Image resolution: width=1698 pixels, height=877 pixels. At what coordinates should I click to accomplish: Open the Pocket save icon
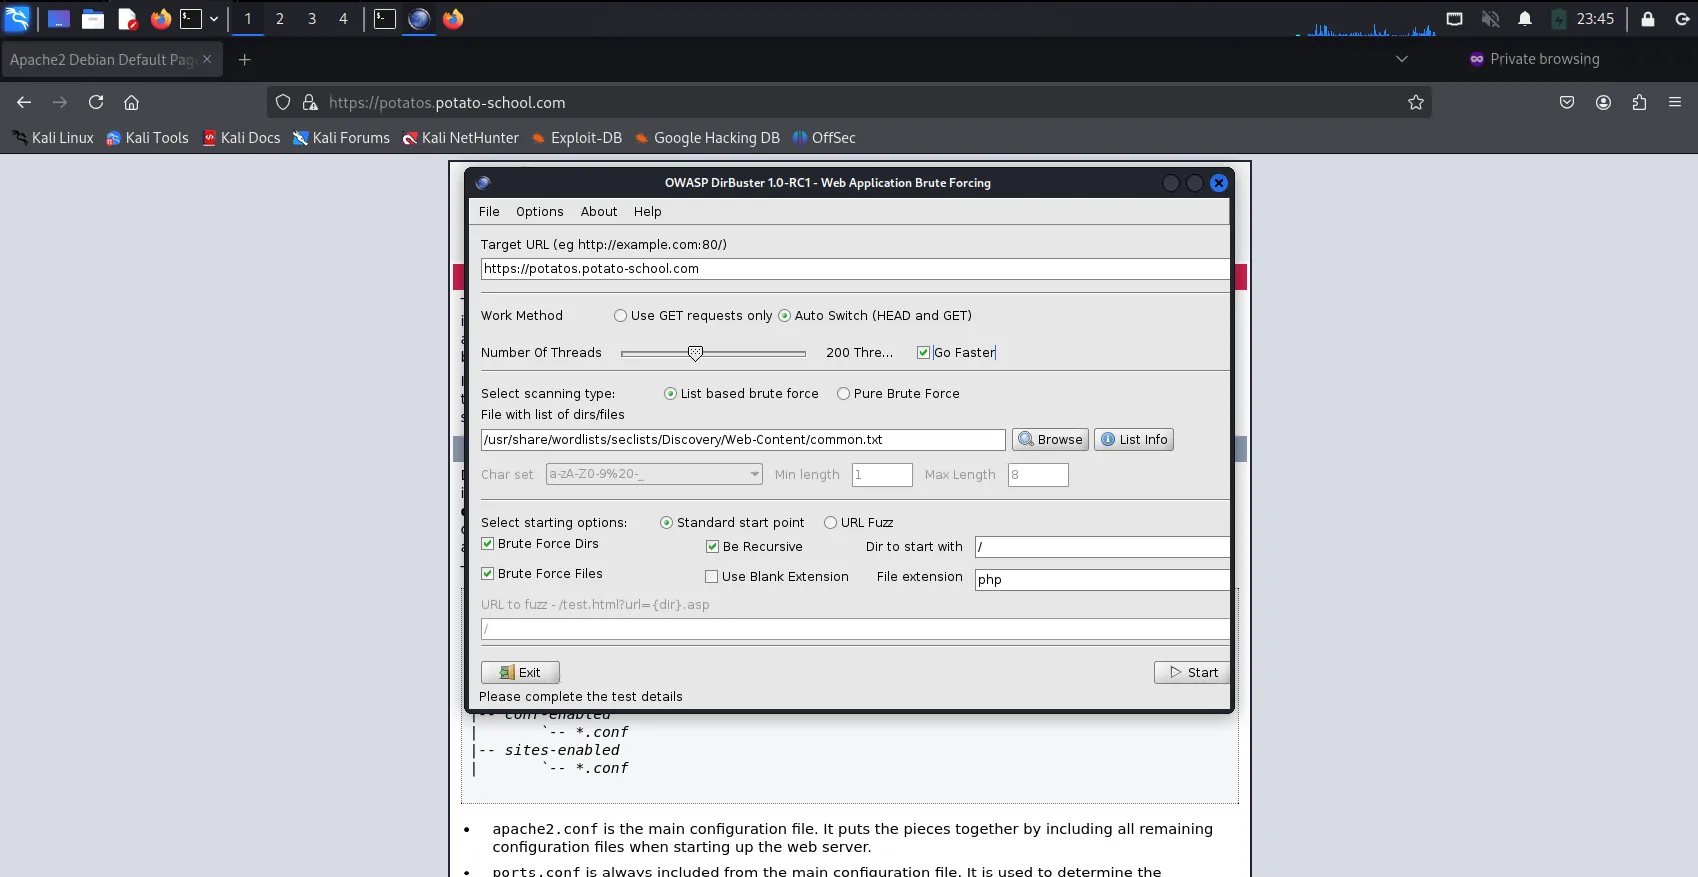tap(1567, 102)
